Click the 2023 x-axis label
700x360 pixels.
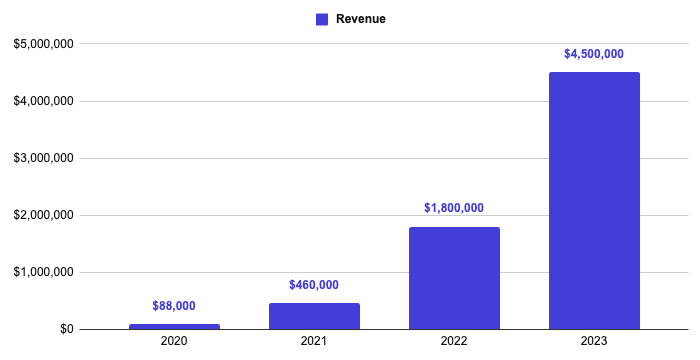click(594, 341)
